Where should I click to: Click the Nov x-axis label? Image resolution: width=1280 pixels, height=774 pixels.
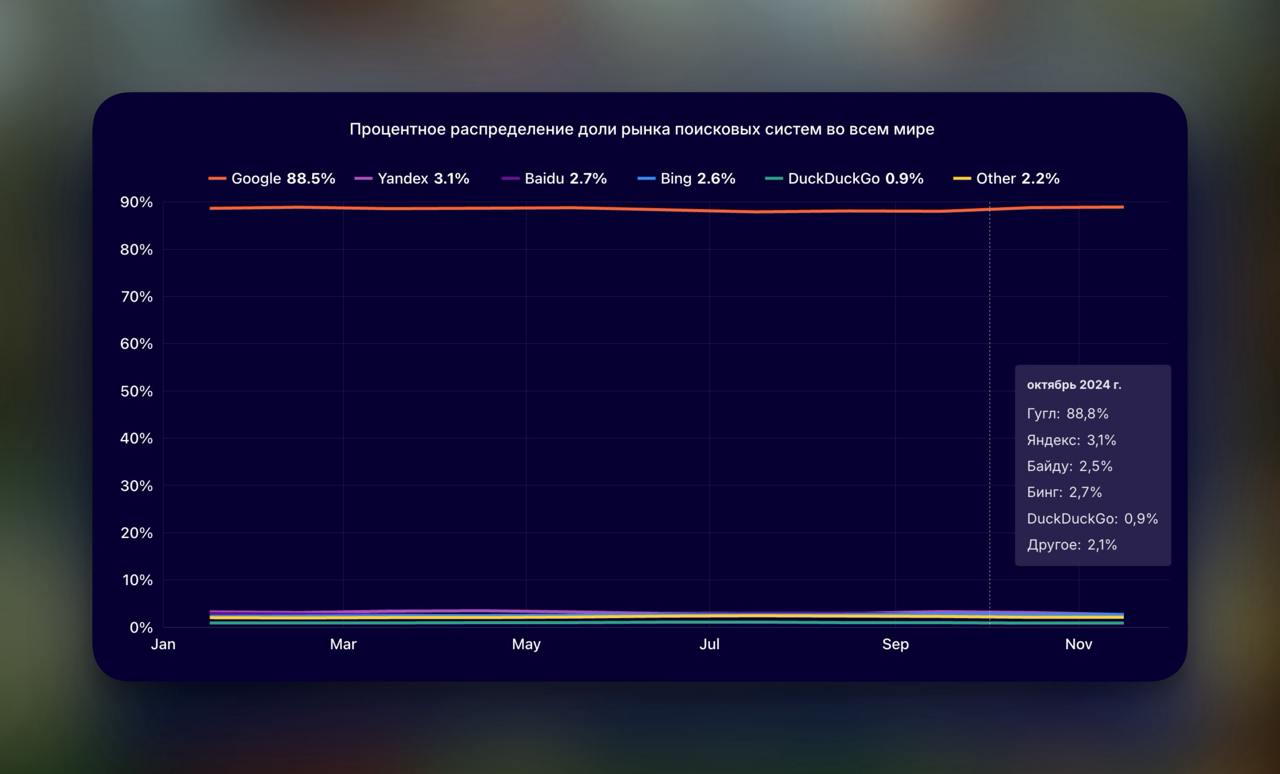[1079, 645]
